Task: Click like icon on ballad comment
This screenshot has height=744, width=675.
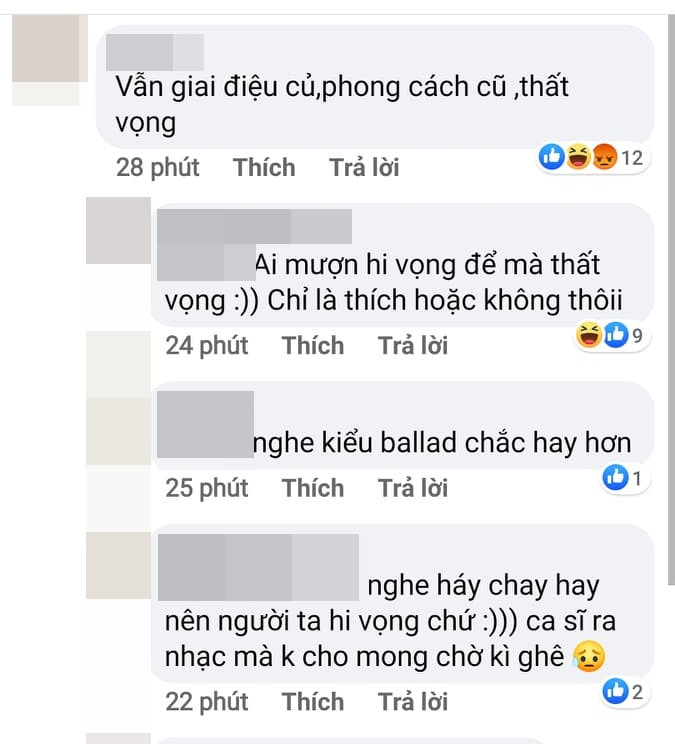Action: coord(616,477)
